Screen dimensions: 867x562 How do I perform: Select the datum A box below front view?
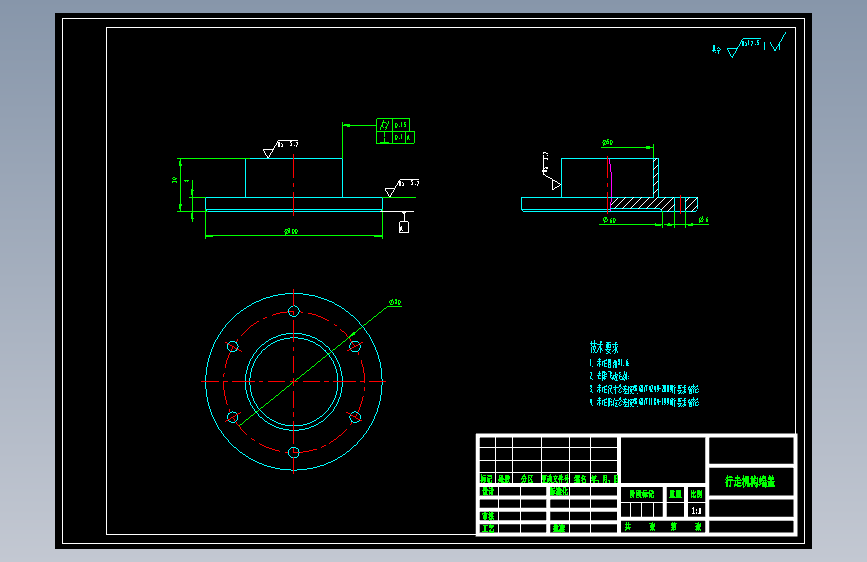(404, 227)
